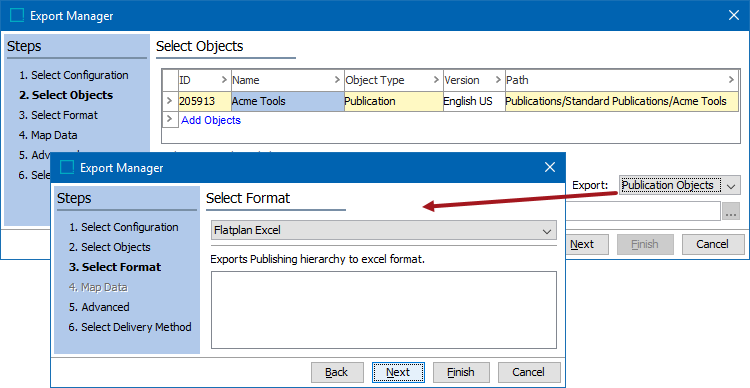
Task: Click the back Export Manager title bar icon
Action: coord(17,15)
